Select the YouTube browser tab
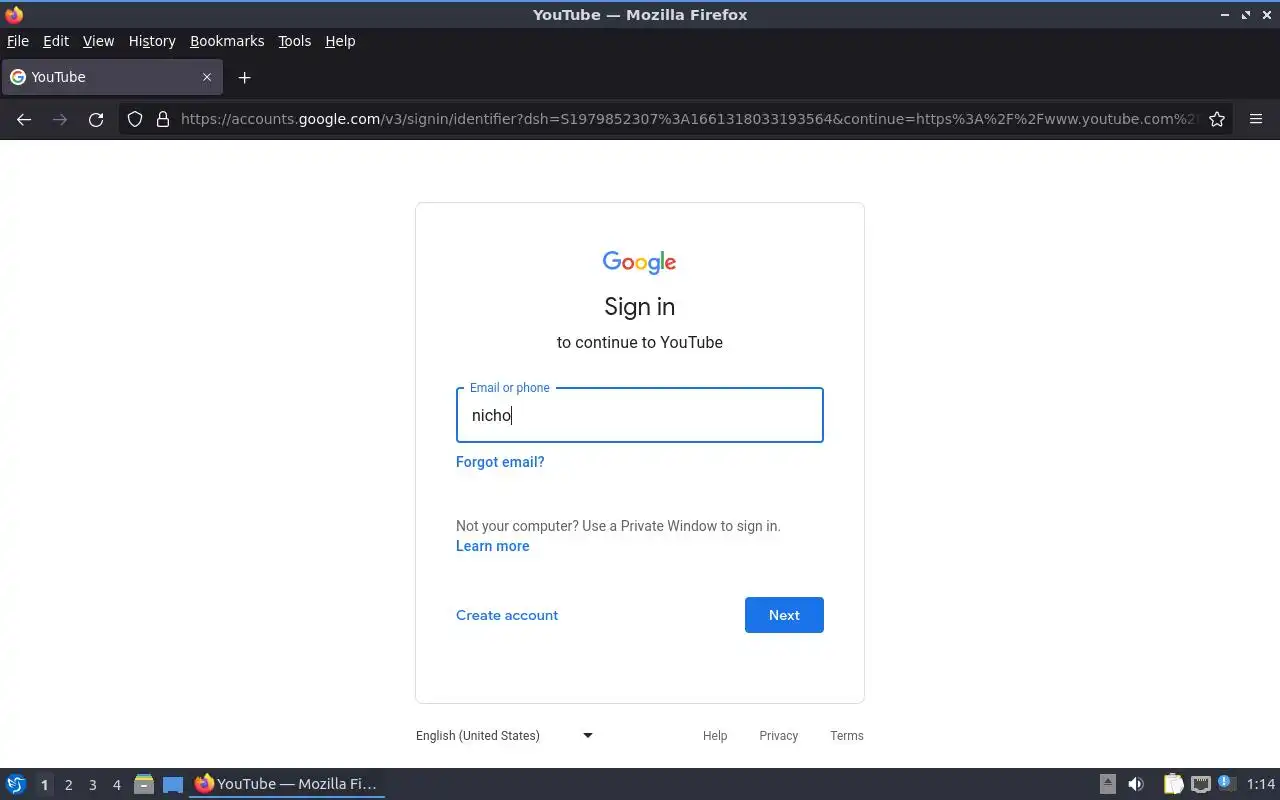This screenshot has height=800, width=1280. 111,77
